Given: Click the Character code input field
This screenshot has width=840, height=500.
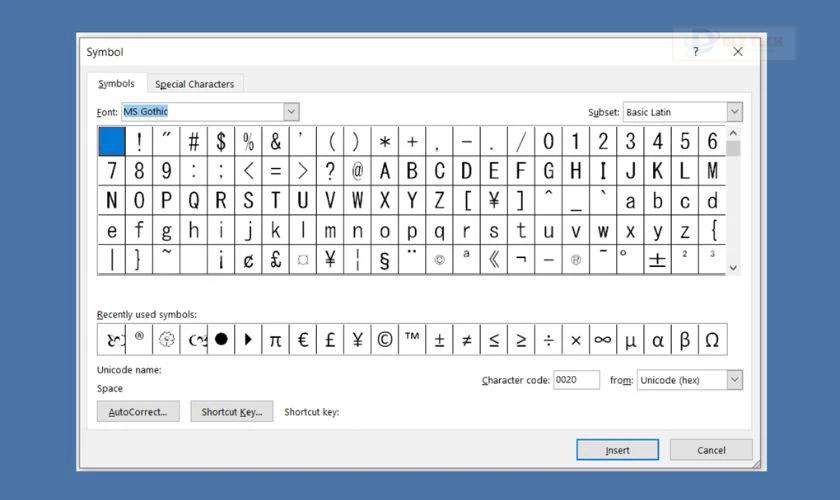Looking at the screenshot, I should [576, 380].
